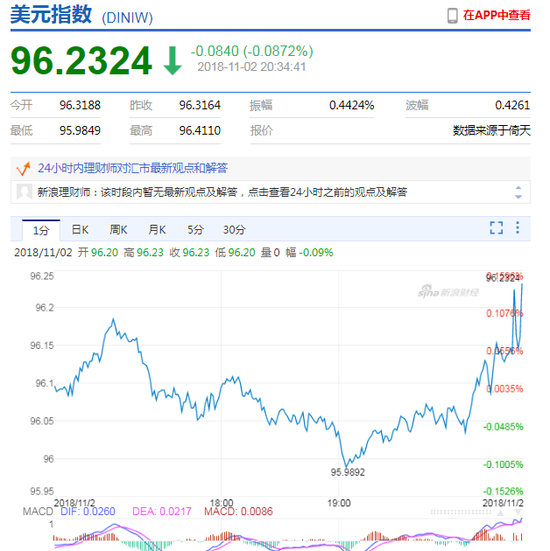The image size is (550, 551).
Task: Click the timestamp 2018-11-02 20:34:41
Action: (x=252, y=67)
